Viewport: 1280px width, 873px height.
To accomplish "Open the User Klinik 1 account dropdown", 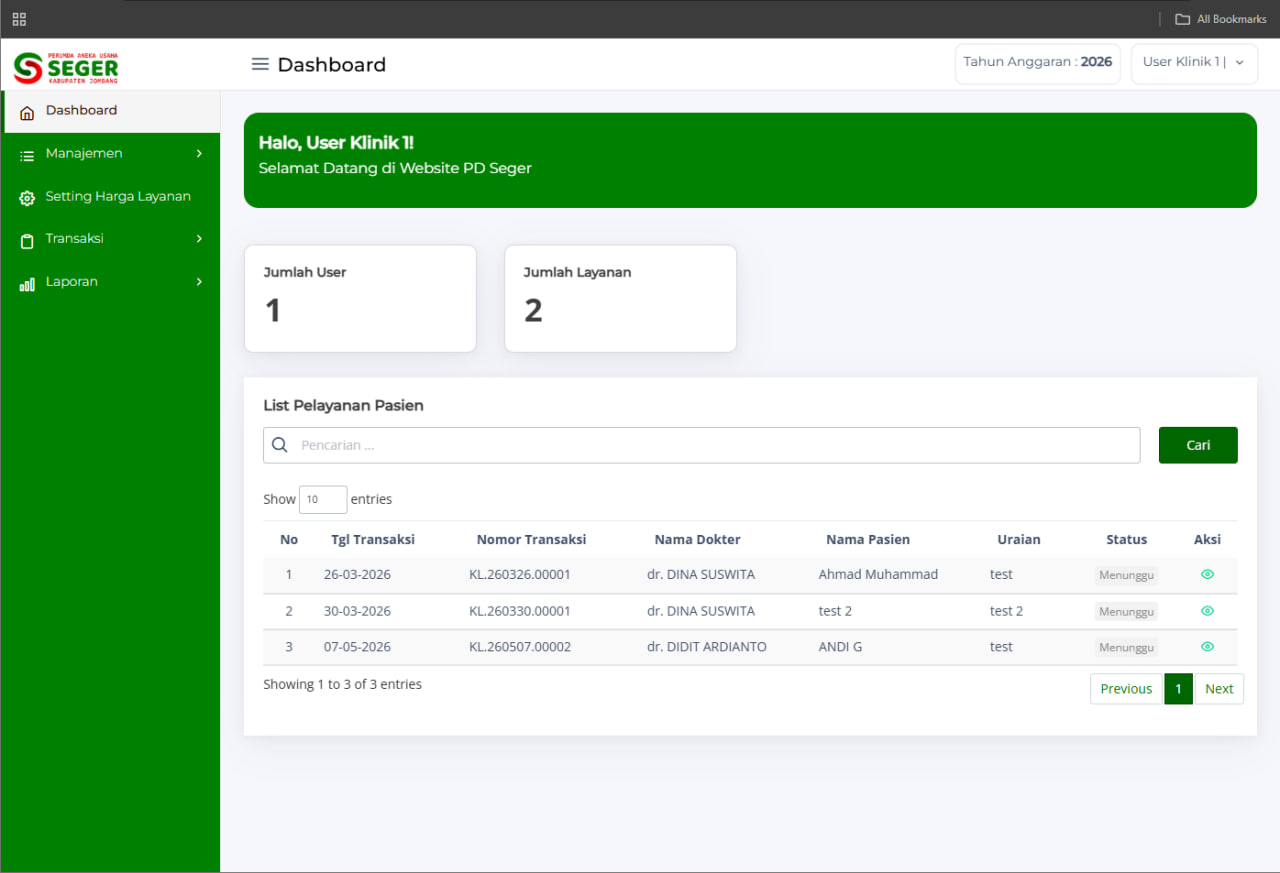I will pos(1194,63).
